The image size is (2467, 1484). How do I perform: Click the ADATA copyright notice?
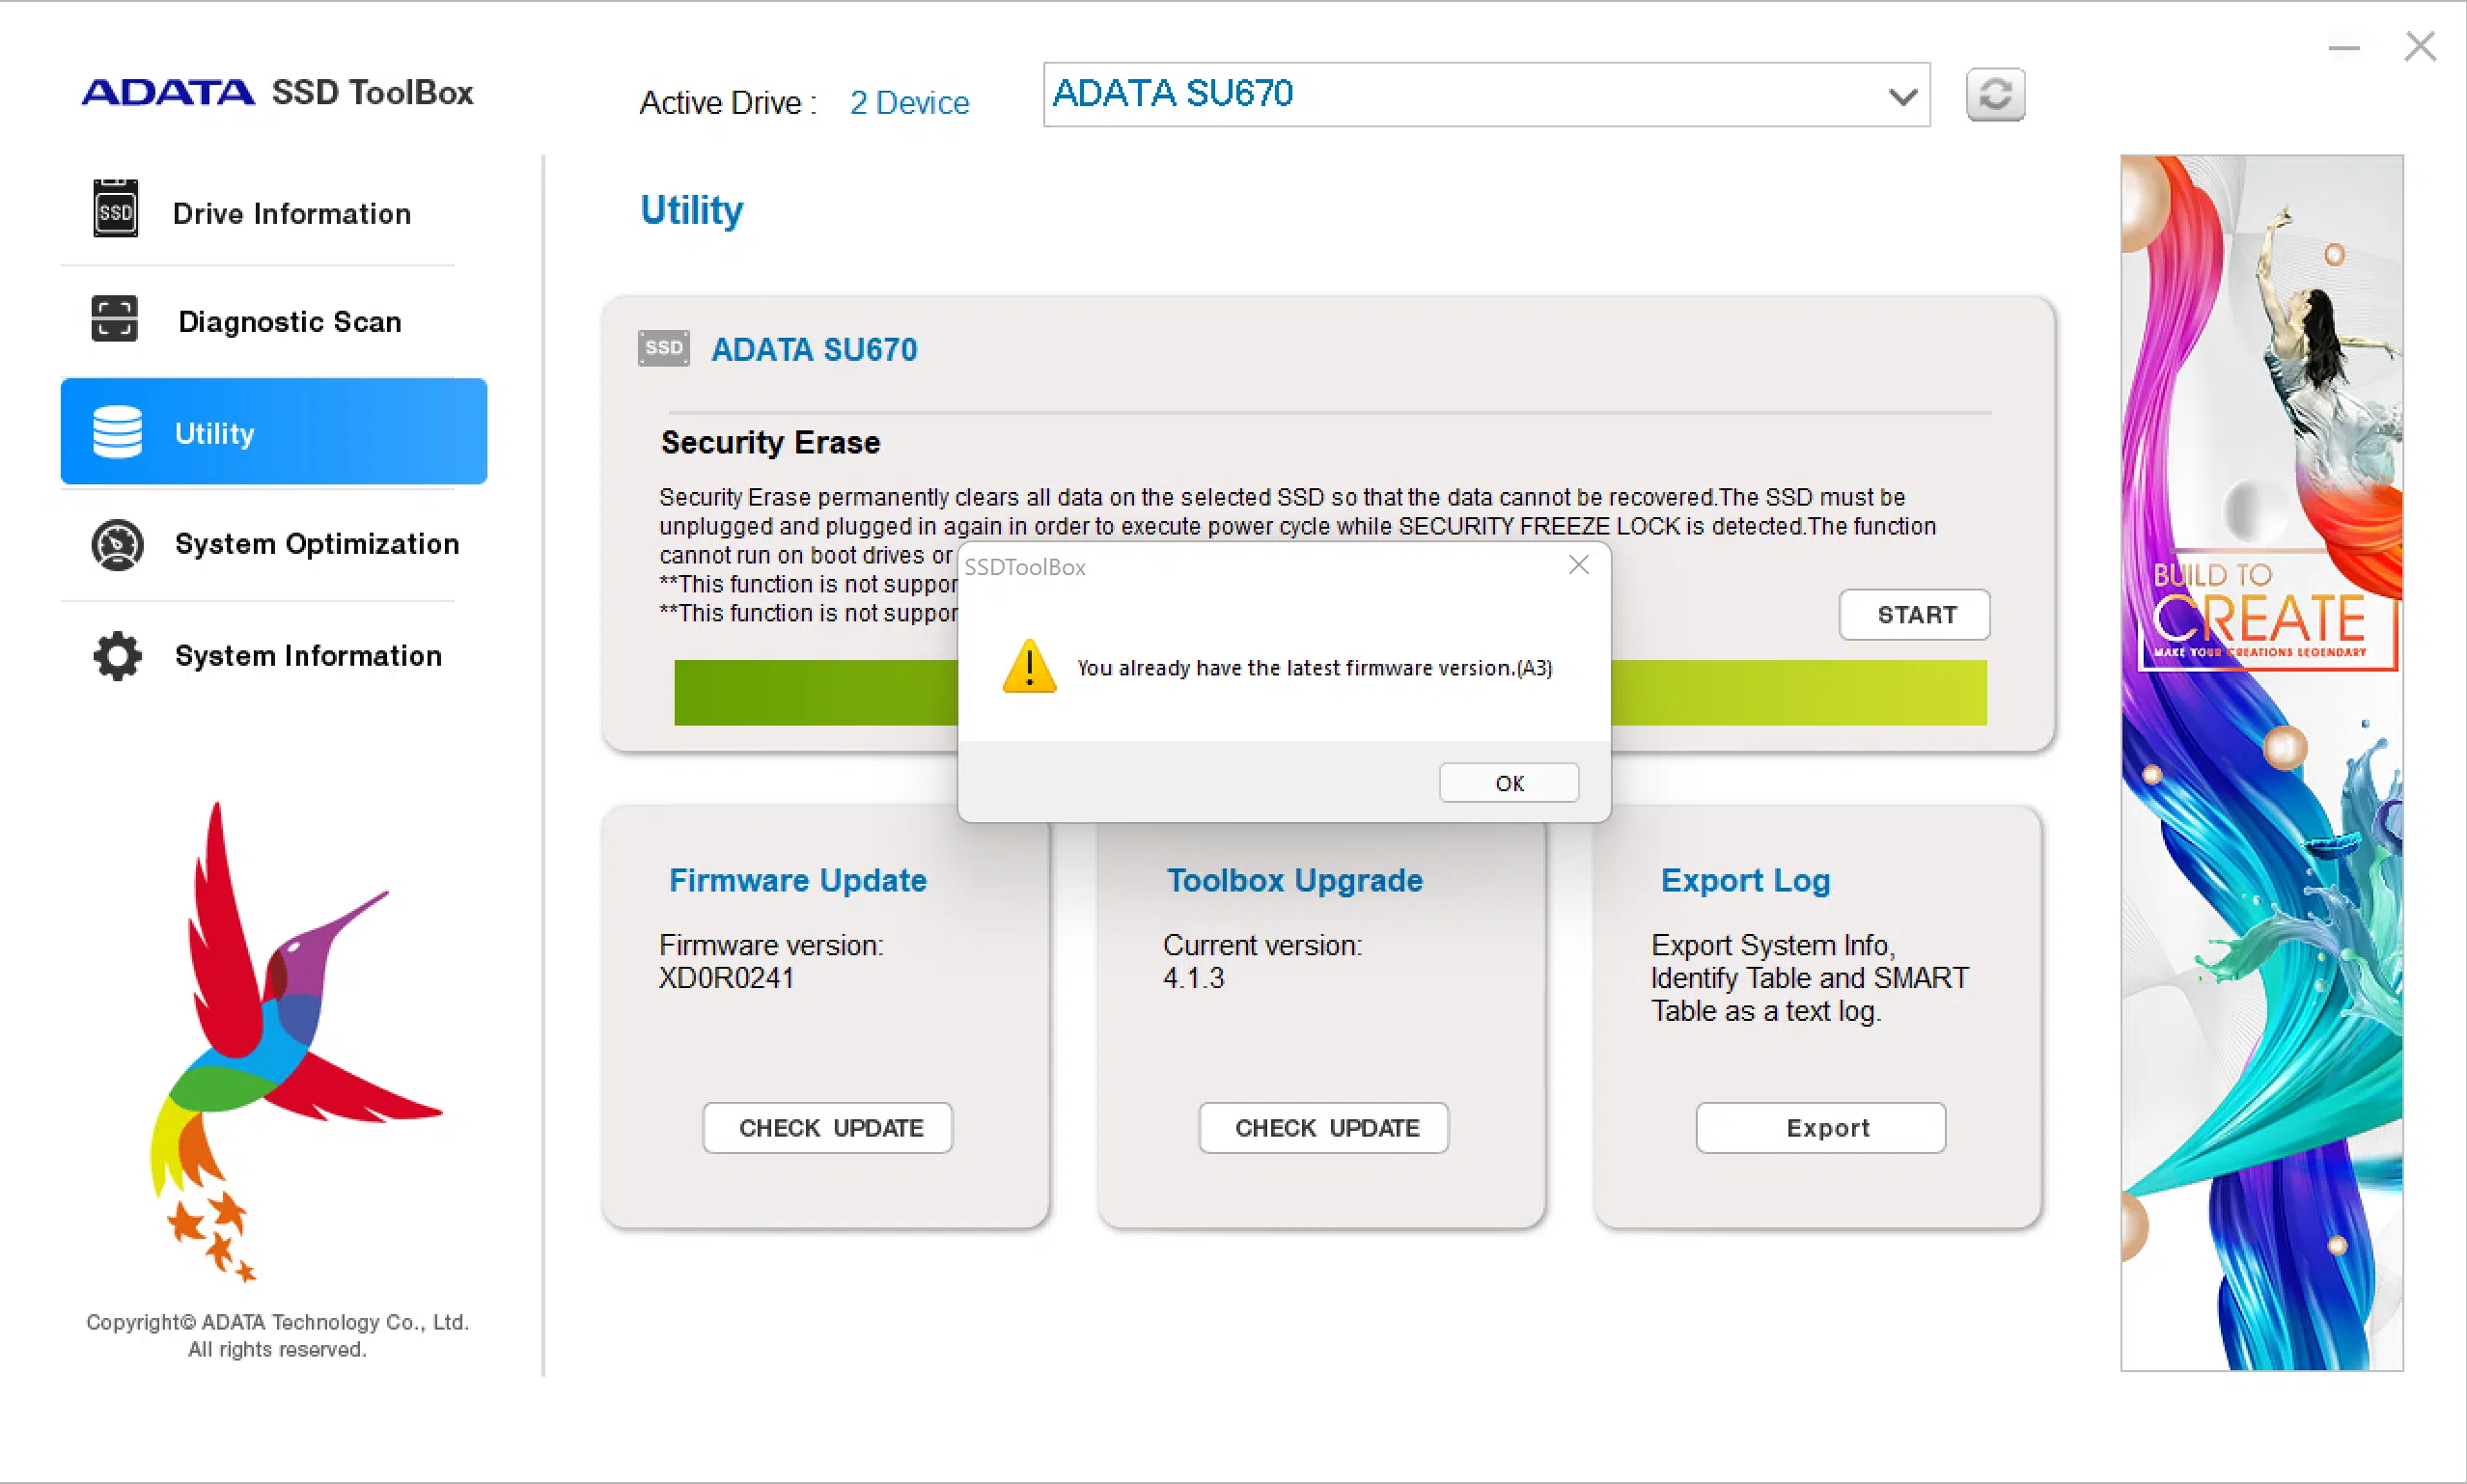click(x=277, y=1335)
